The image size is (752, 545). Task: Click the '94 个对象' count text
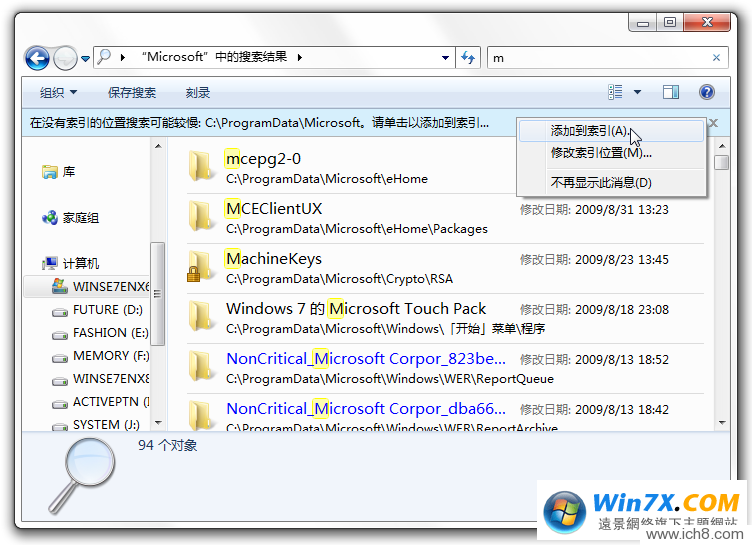(167, 445)
